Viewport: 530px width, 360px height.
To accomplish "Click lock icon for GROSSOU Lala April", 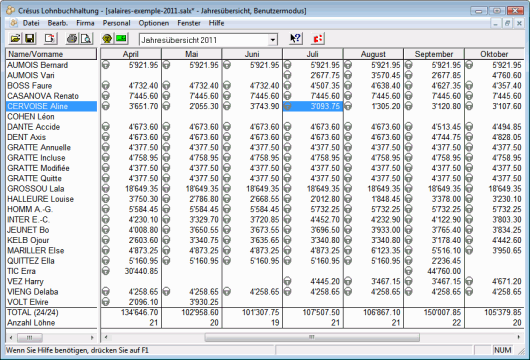I will click(106, 189).
